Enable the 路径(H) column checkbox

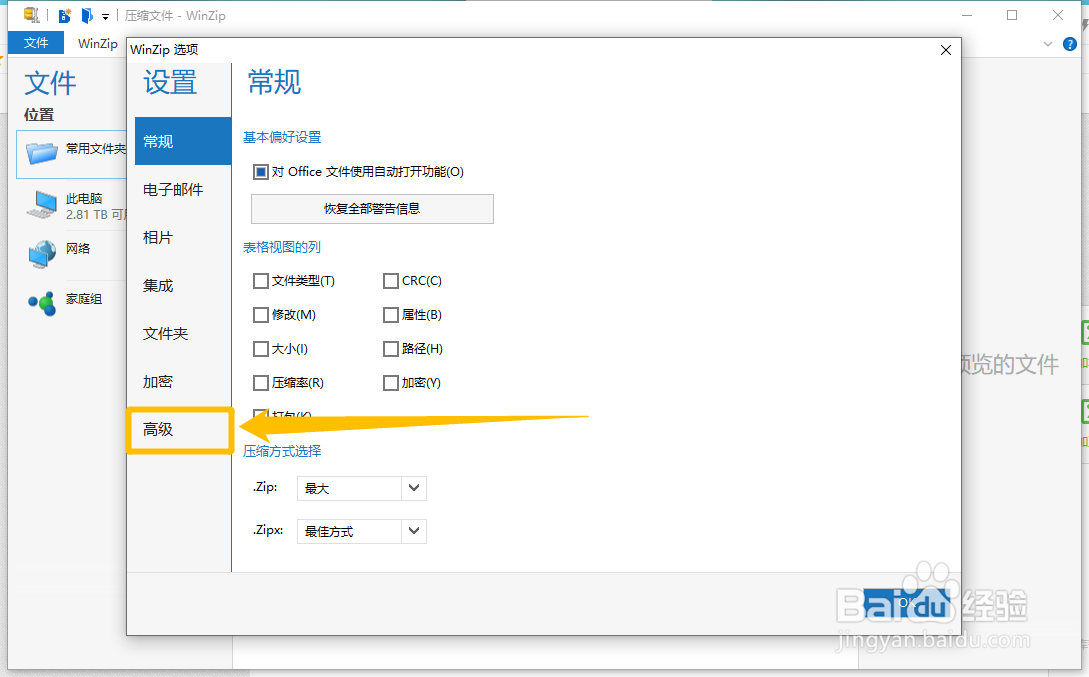pos(390,349)
